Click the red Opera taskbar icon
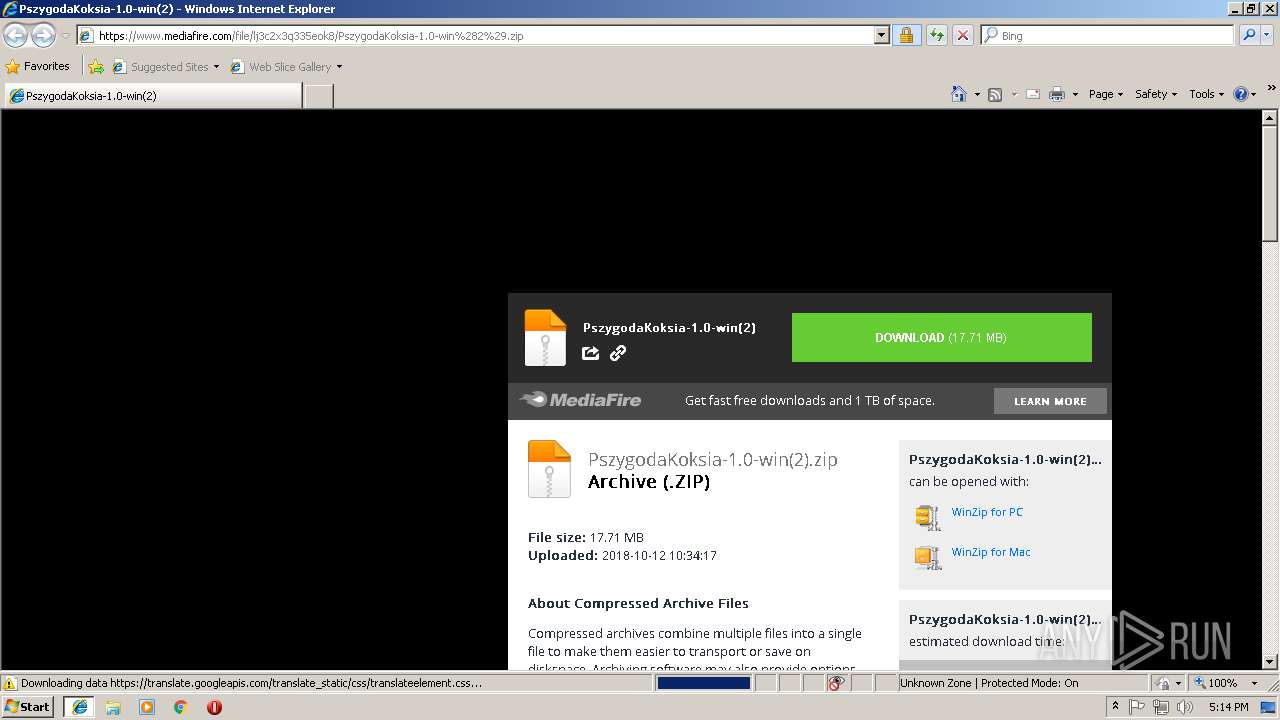This screenshot has height=720, width=1280. (x=214, y=707)
